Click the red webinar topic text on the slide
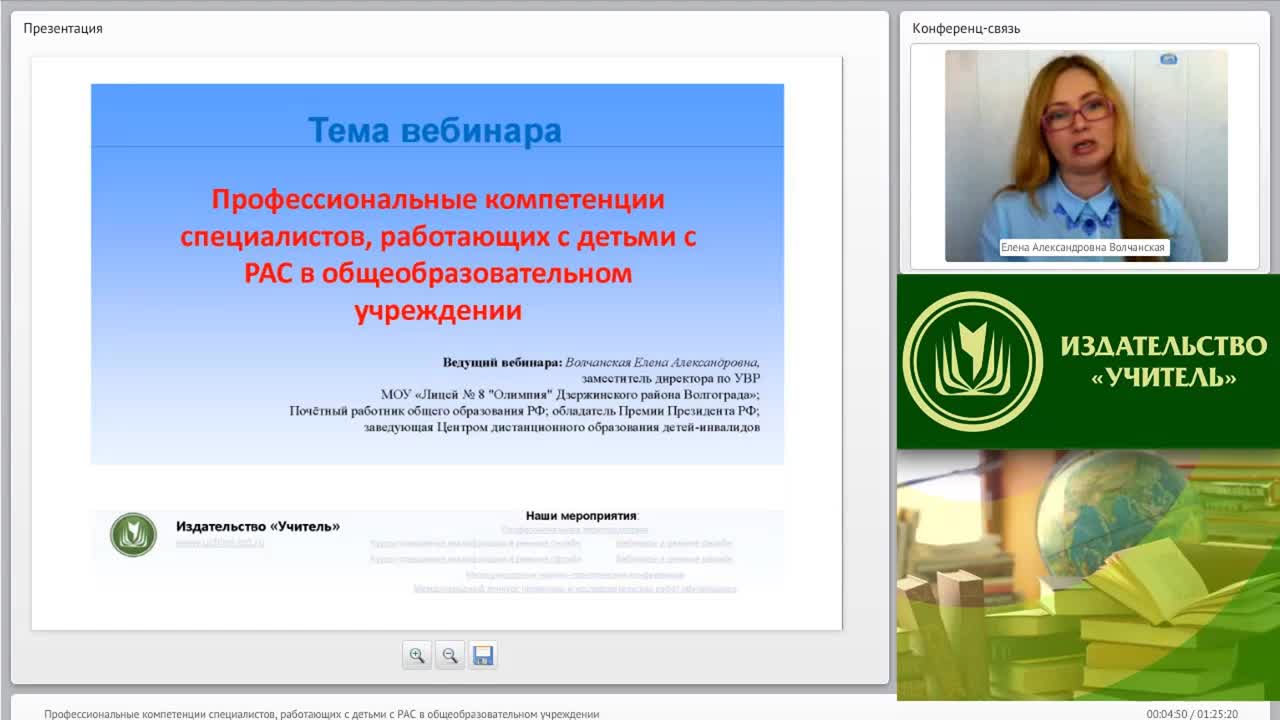Screen dimensions: 1280x720 point(437,254)
